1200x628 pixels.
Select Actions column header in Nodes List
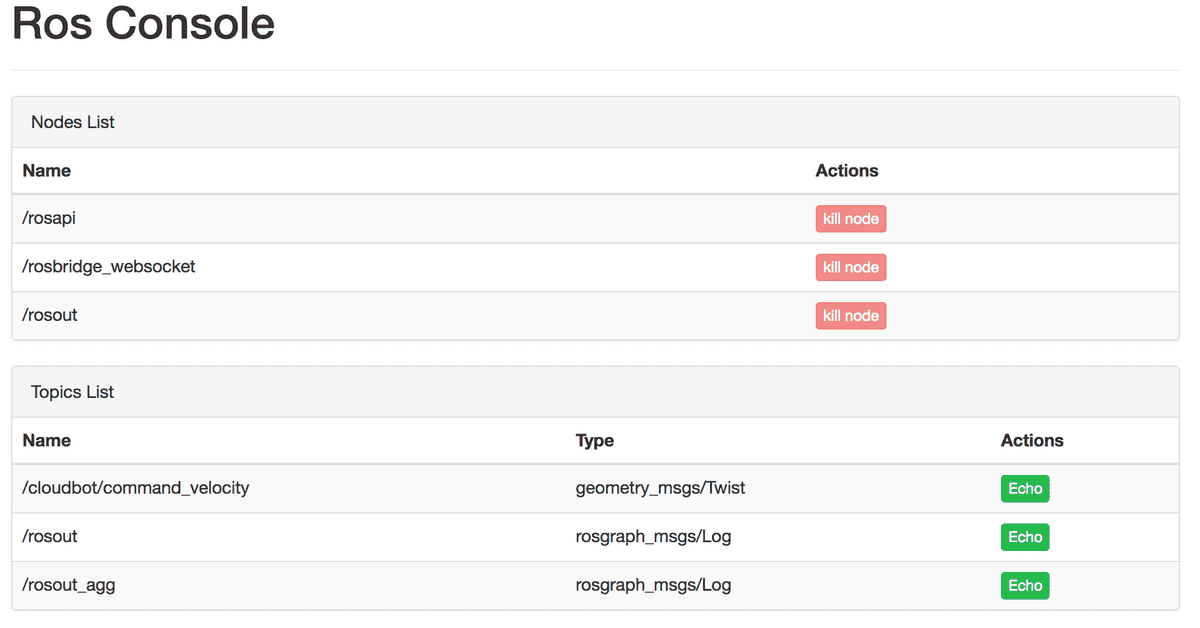(x=846, y=171)
